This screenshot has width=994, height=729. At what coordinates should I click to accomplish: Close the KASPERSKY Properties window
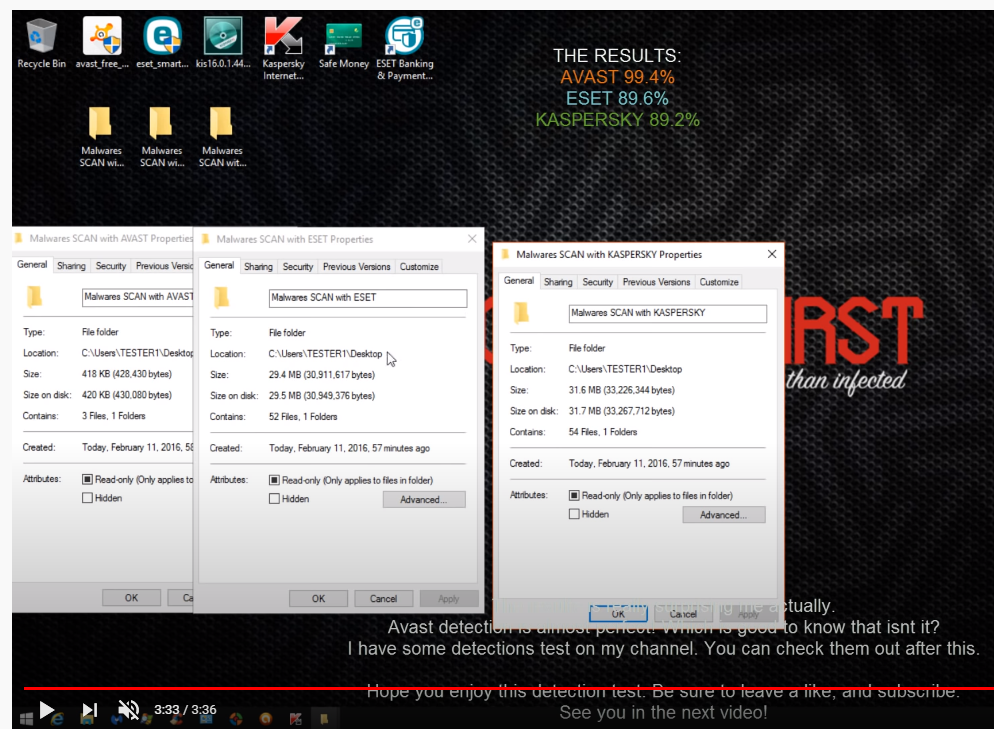(771, 254)
